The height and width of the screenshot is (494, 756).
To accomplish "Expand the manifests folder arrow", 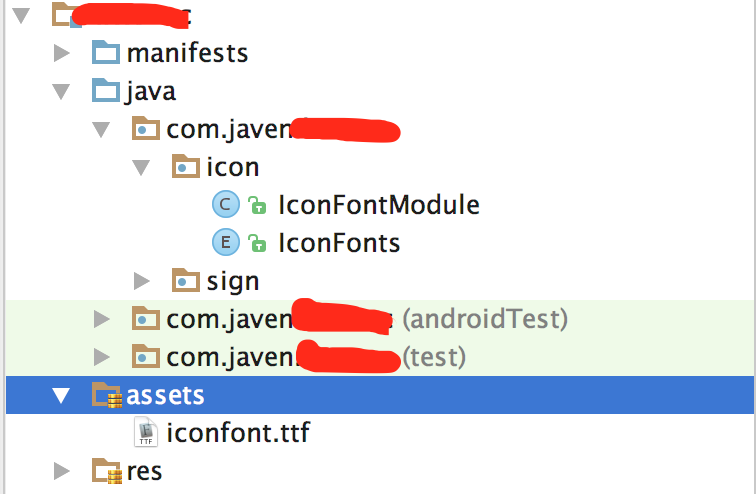I will click(x=61, y=53).
